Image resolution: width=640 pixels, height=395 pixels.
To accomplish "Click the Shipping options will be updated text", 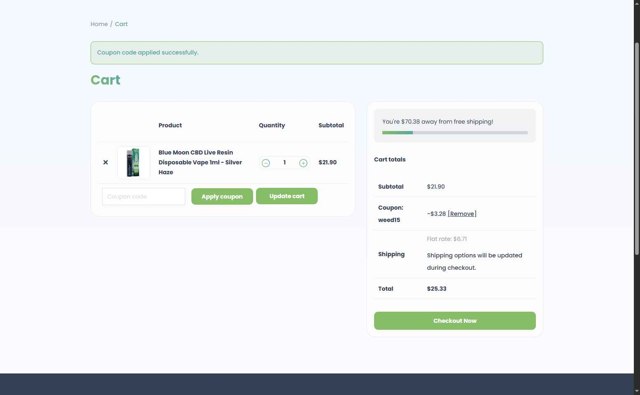I will click(475, 262).
